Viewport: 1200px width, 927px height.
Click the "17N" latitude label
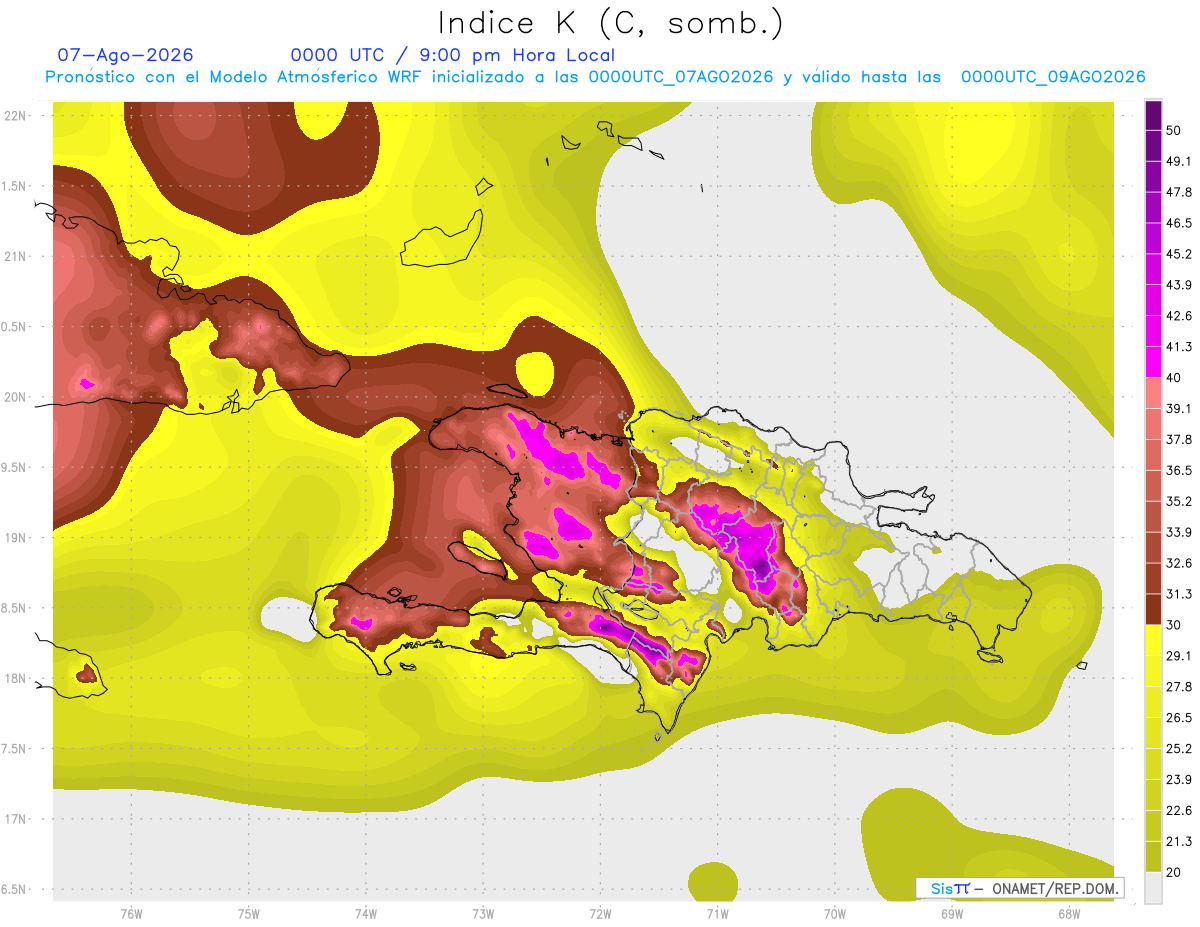point(14,819)
